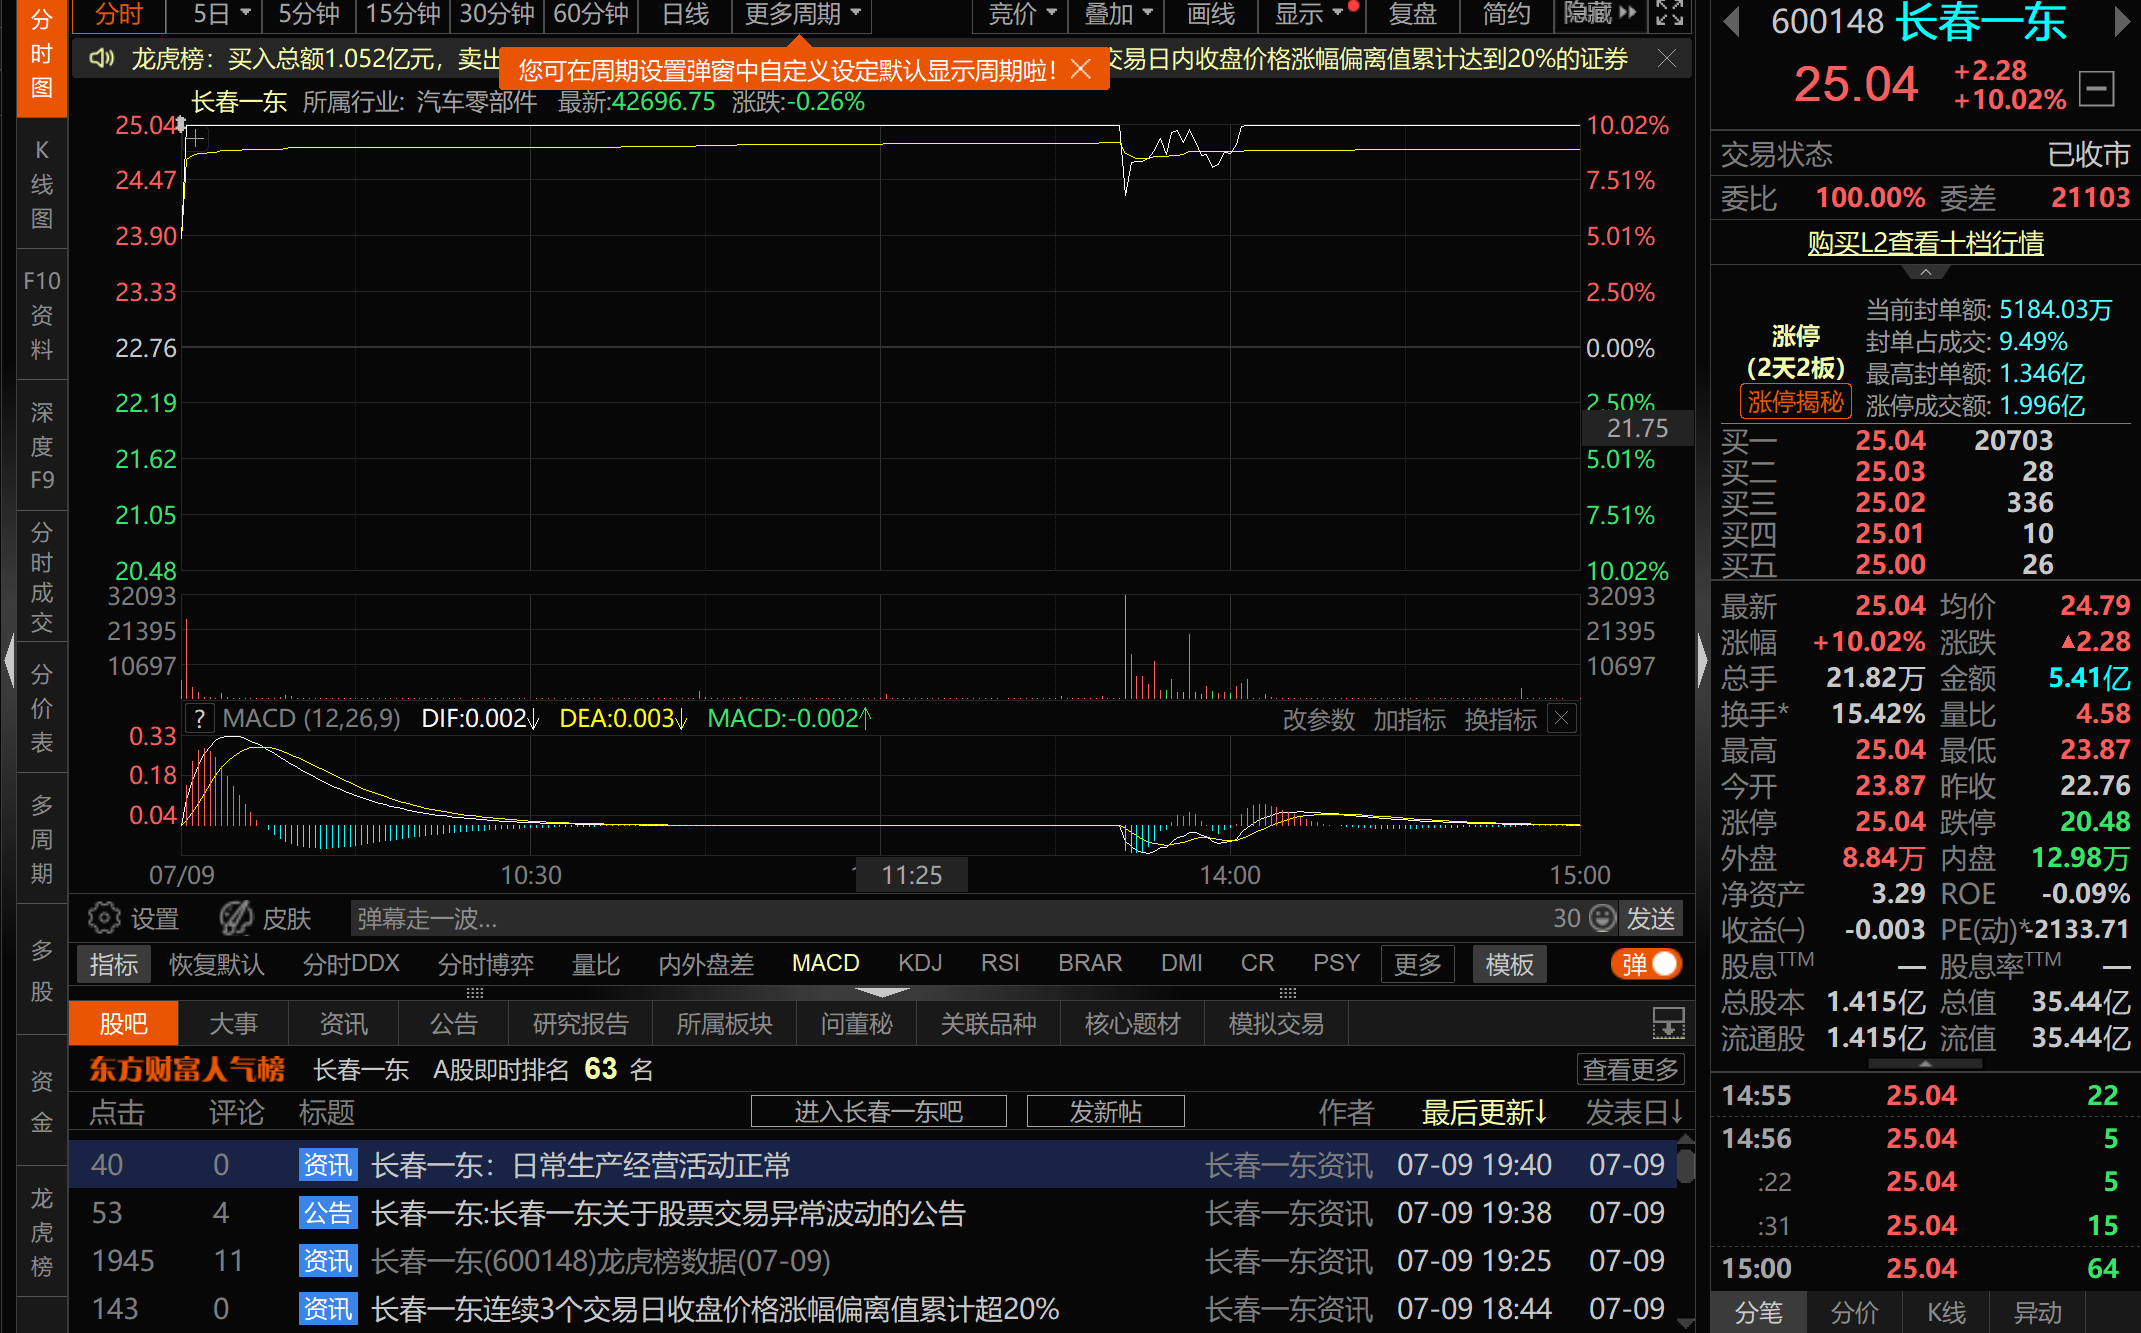Open 分时成交 in left sidebar

(x=42, y=577)
